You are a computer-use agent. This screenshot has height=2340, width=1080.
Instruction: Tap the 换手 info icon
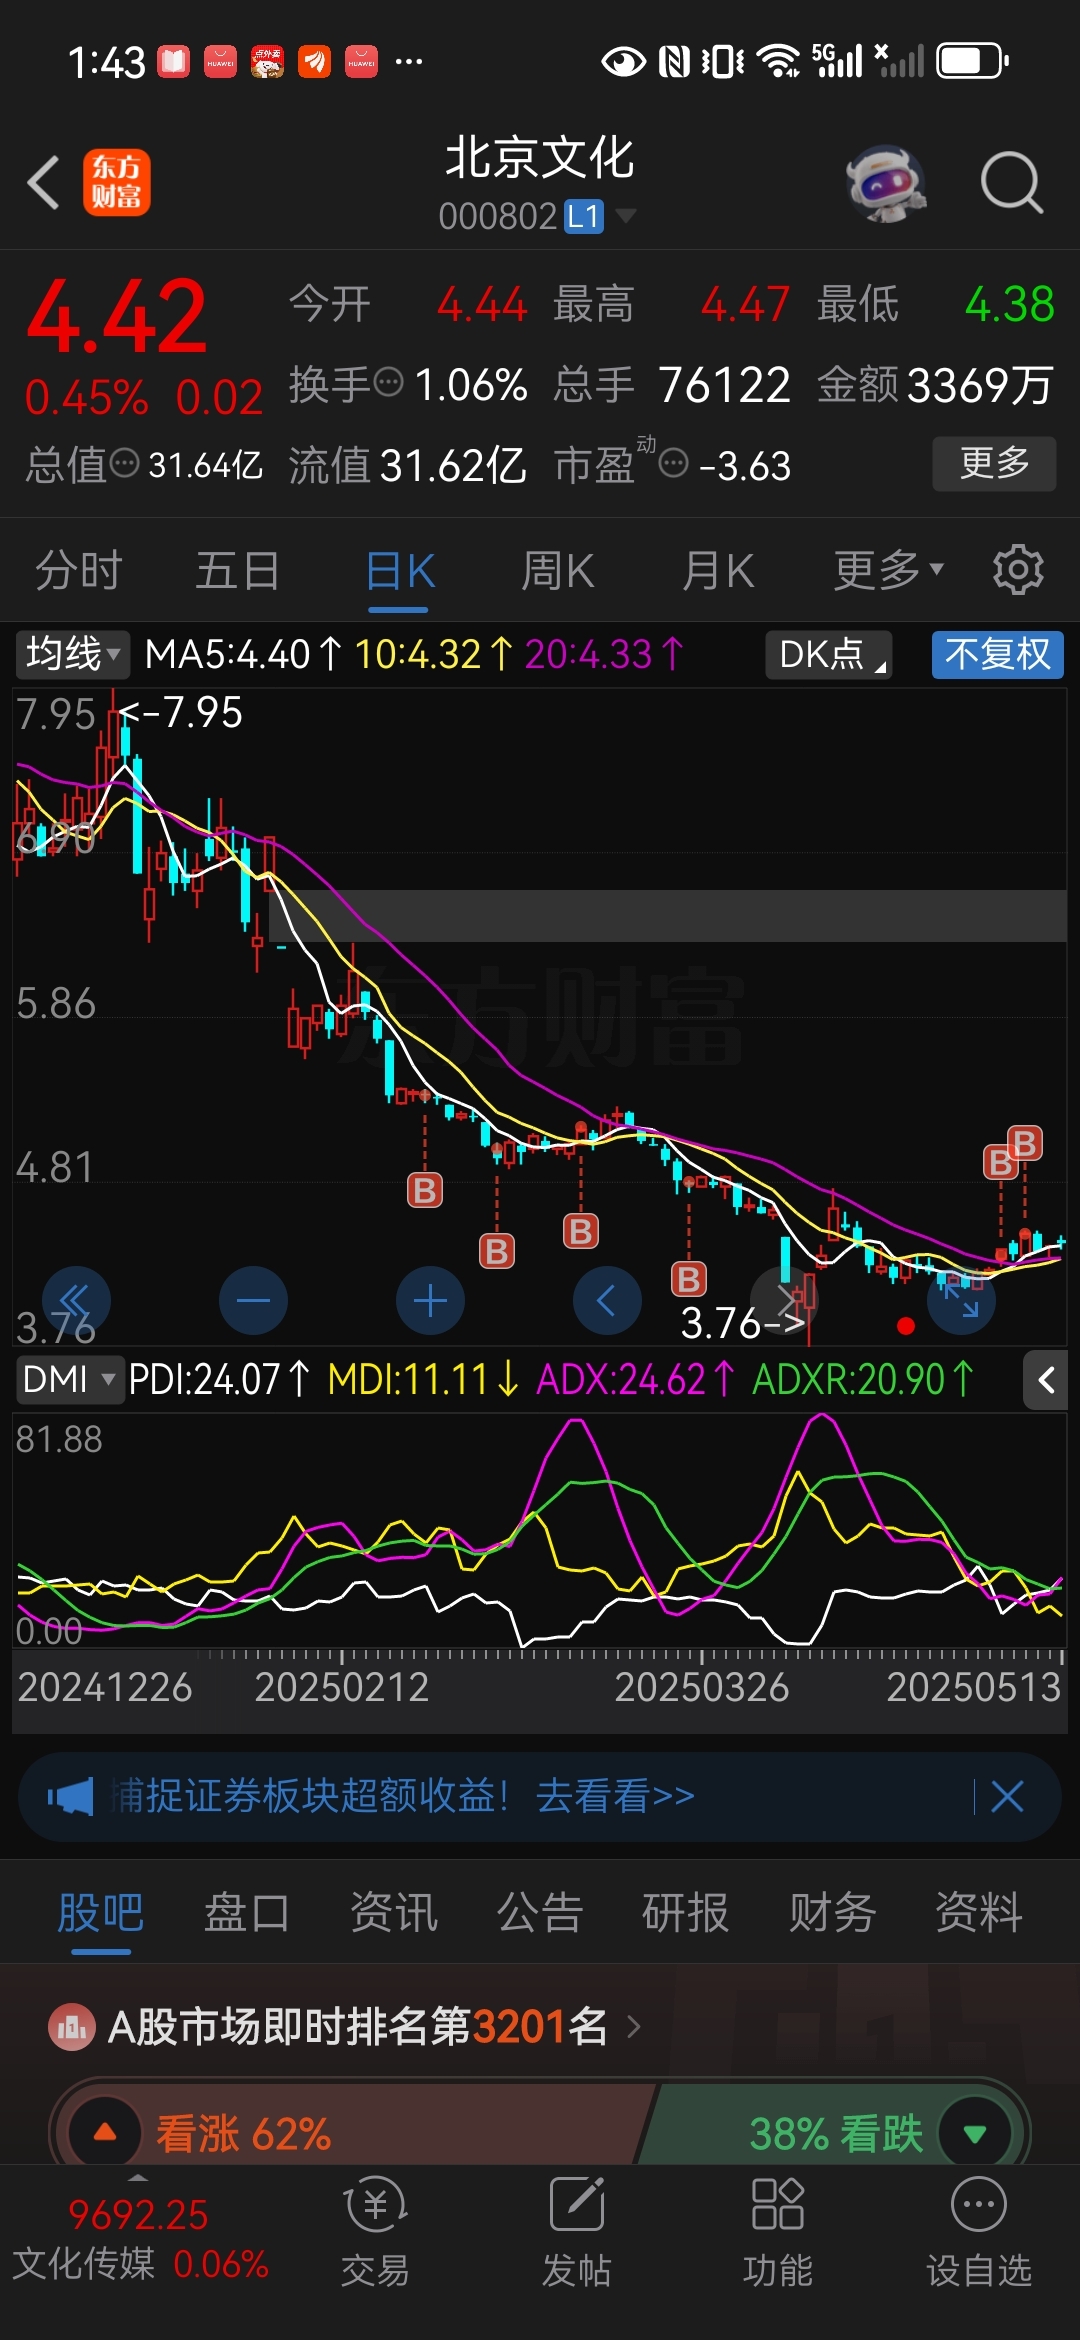click(x=388, y=381)
